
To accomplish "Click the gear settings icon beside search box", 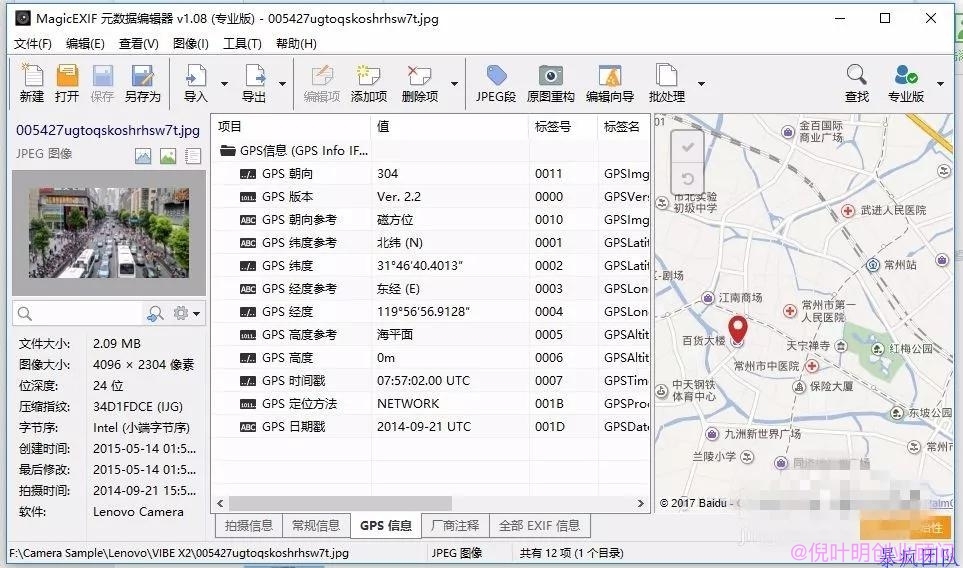I will [x=181, y=313].
